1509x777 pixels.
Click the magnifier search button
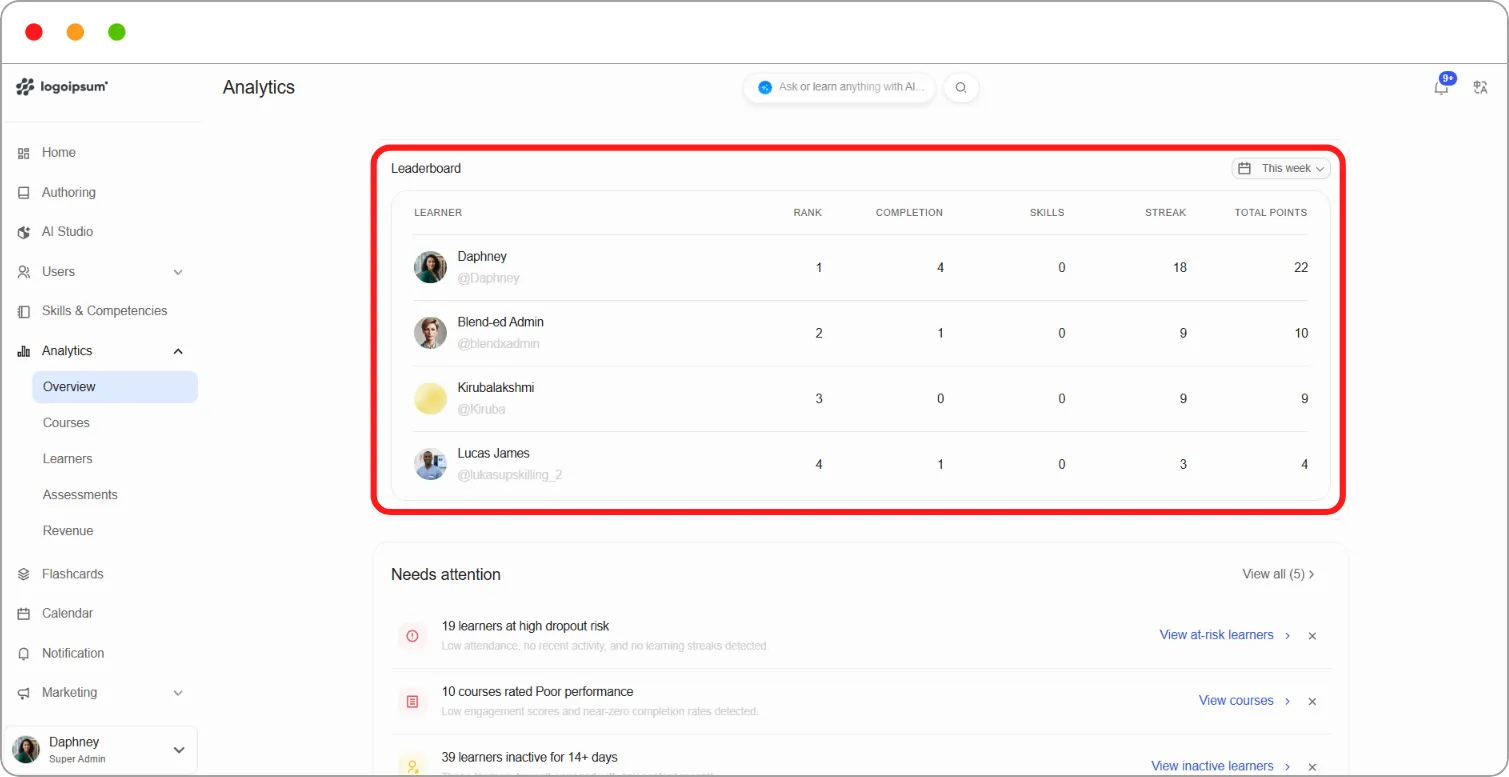click(961, 87)
